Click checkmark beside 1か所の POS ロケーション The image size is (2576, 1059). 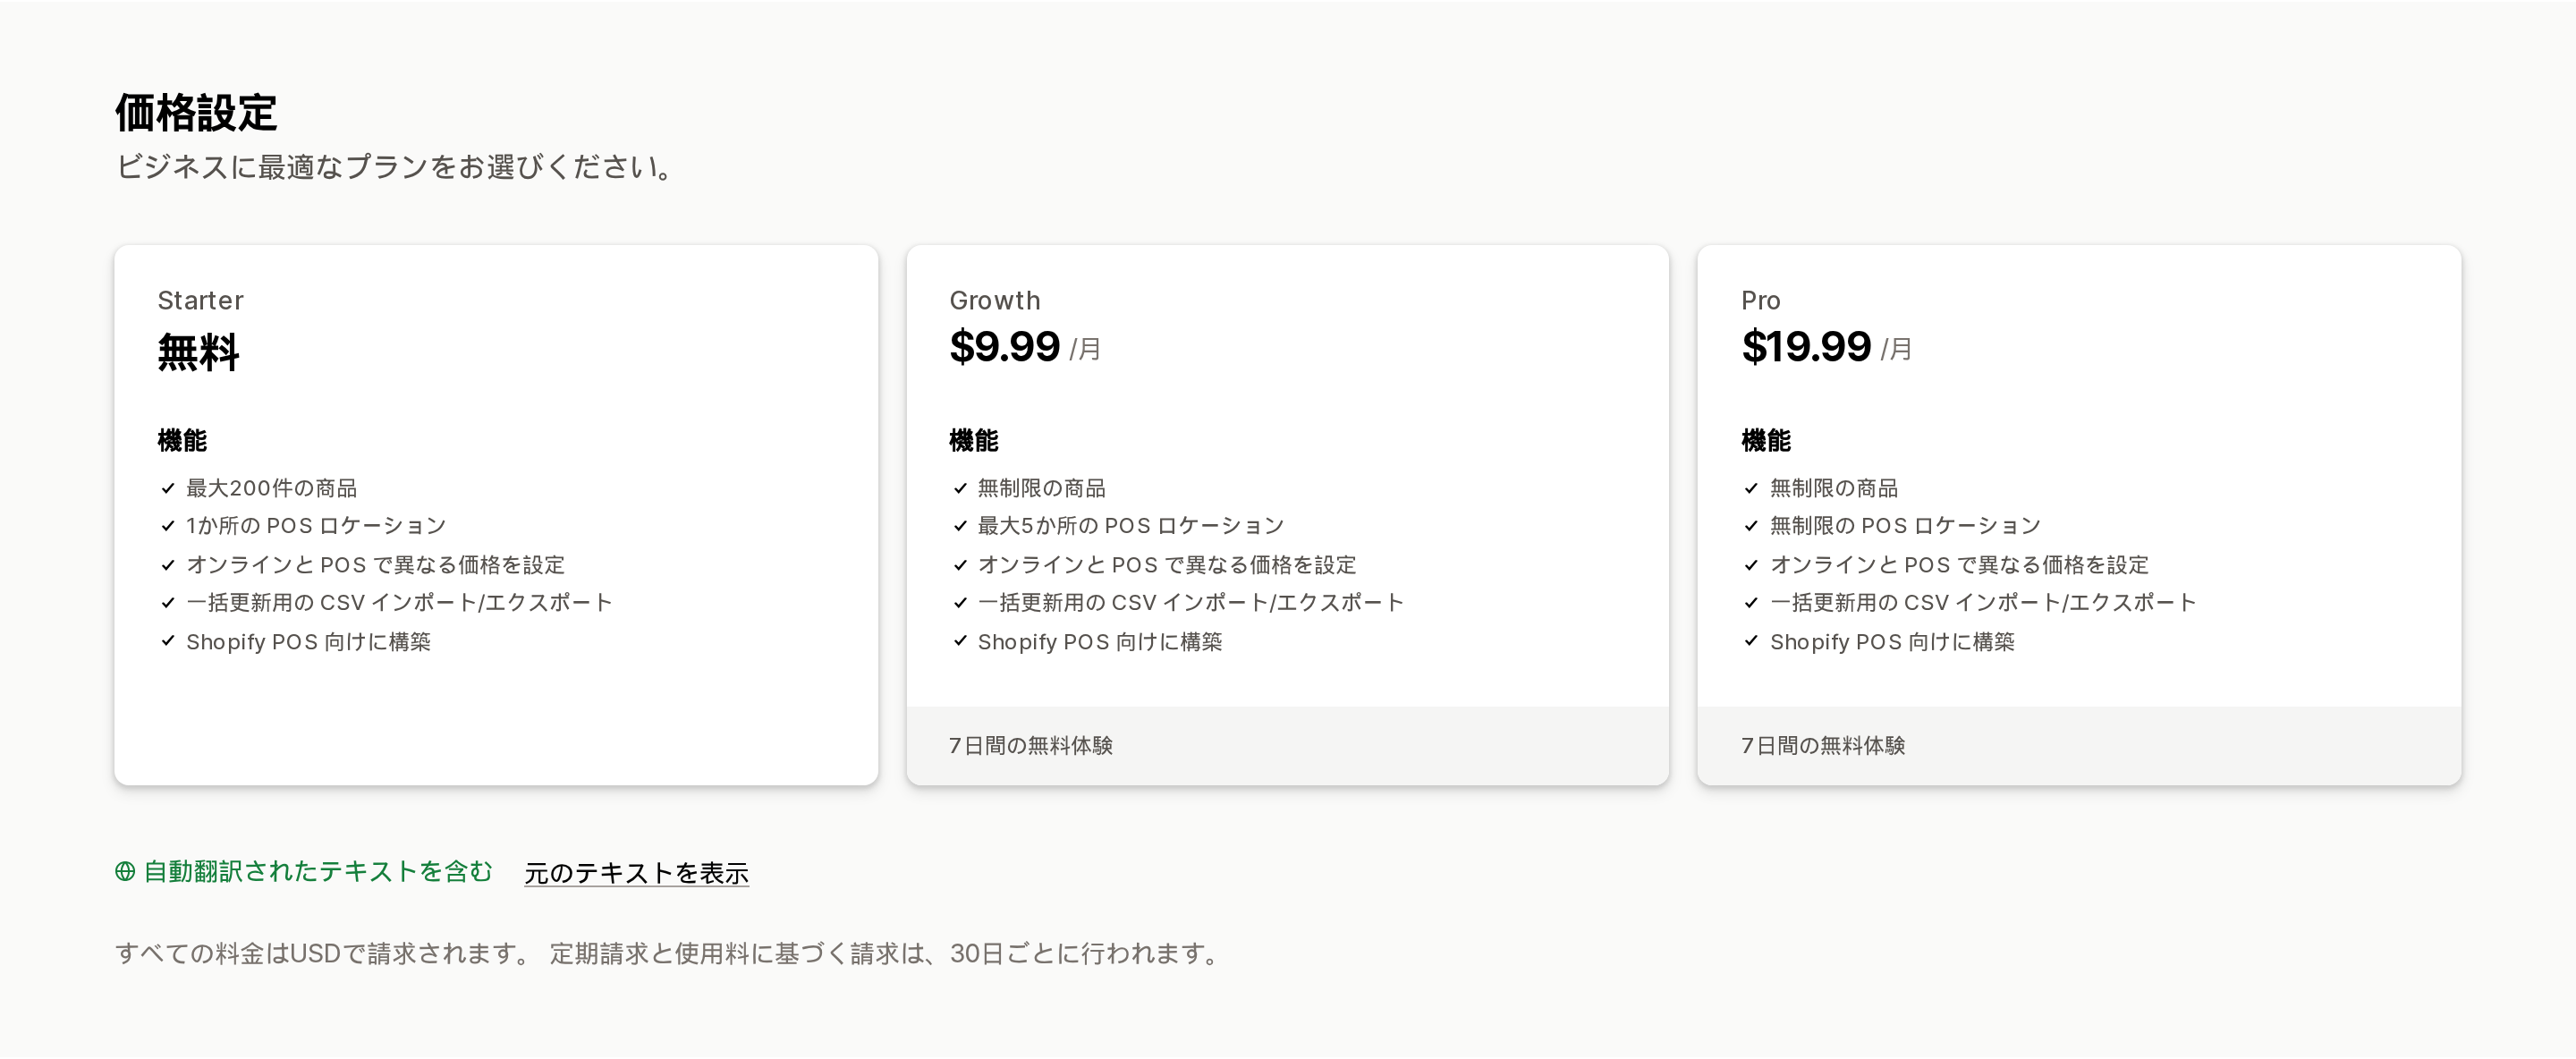point(168,526)
